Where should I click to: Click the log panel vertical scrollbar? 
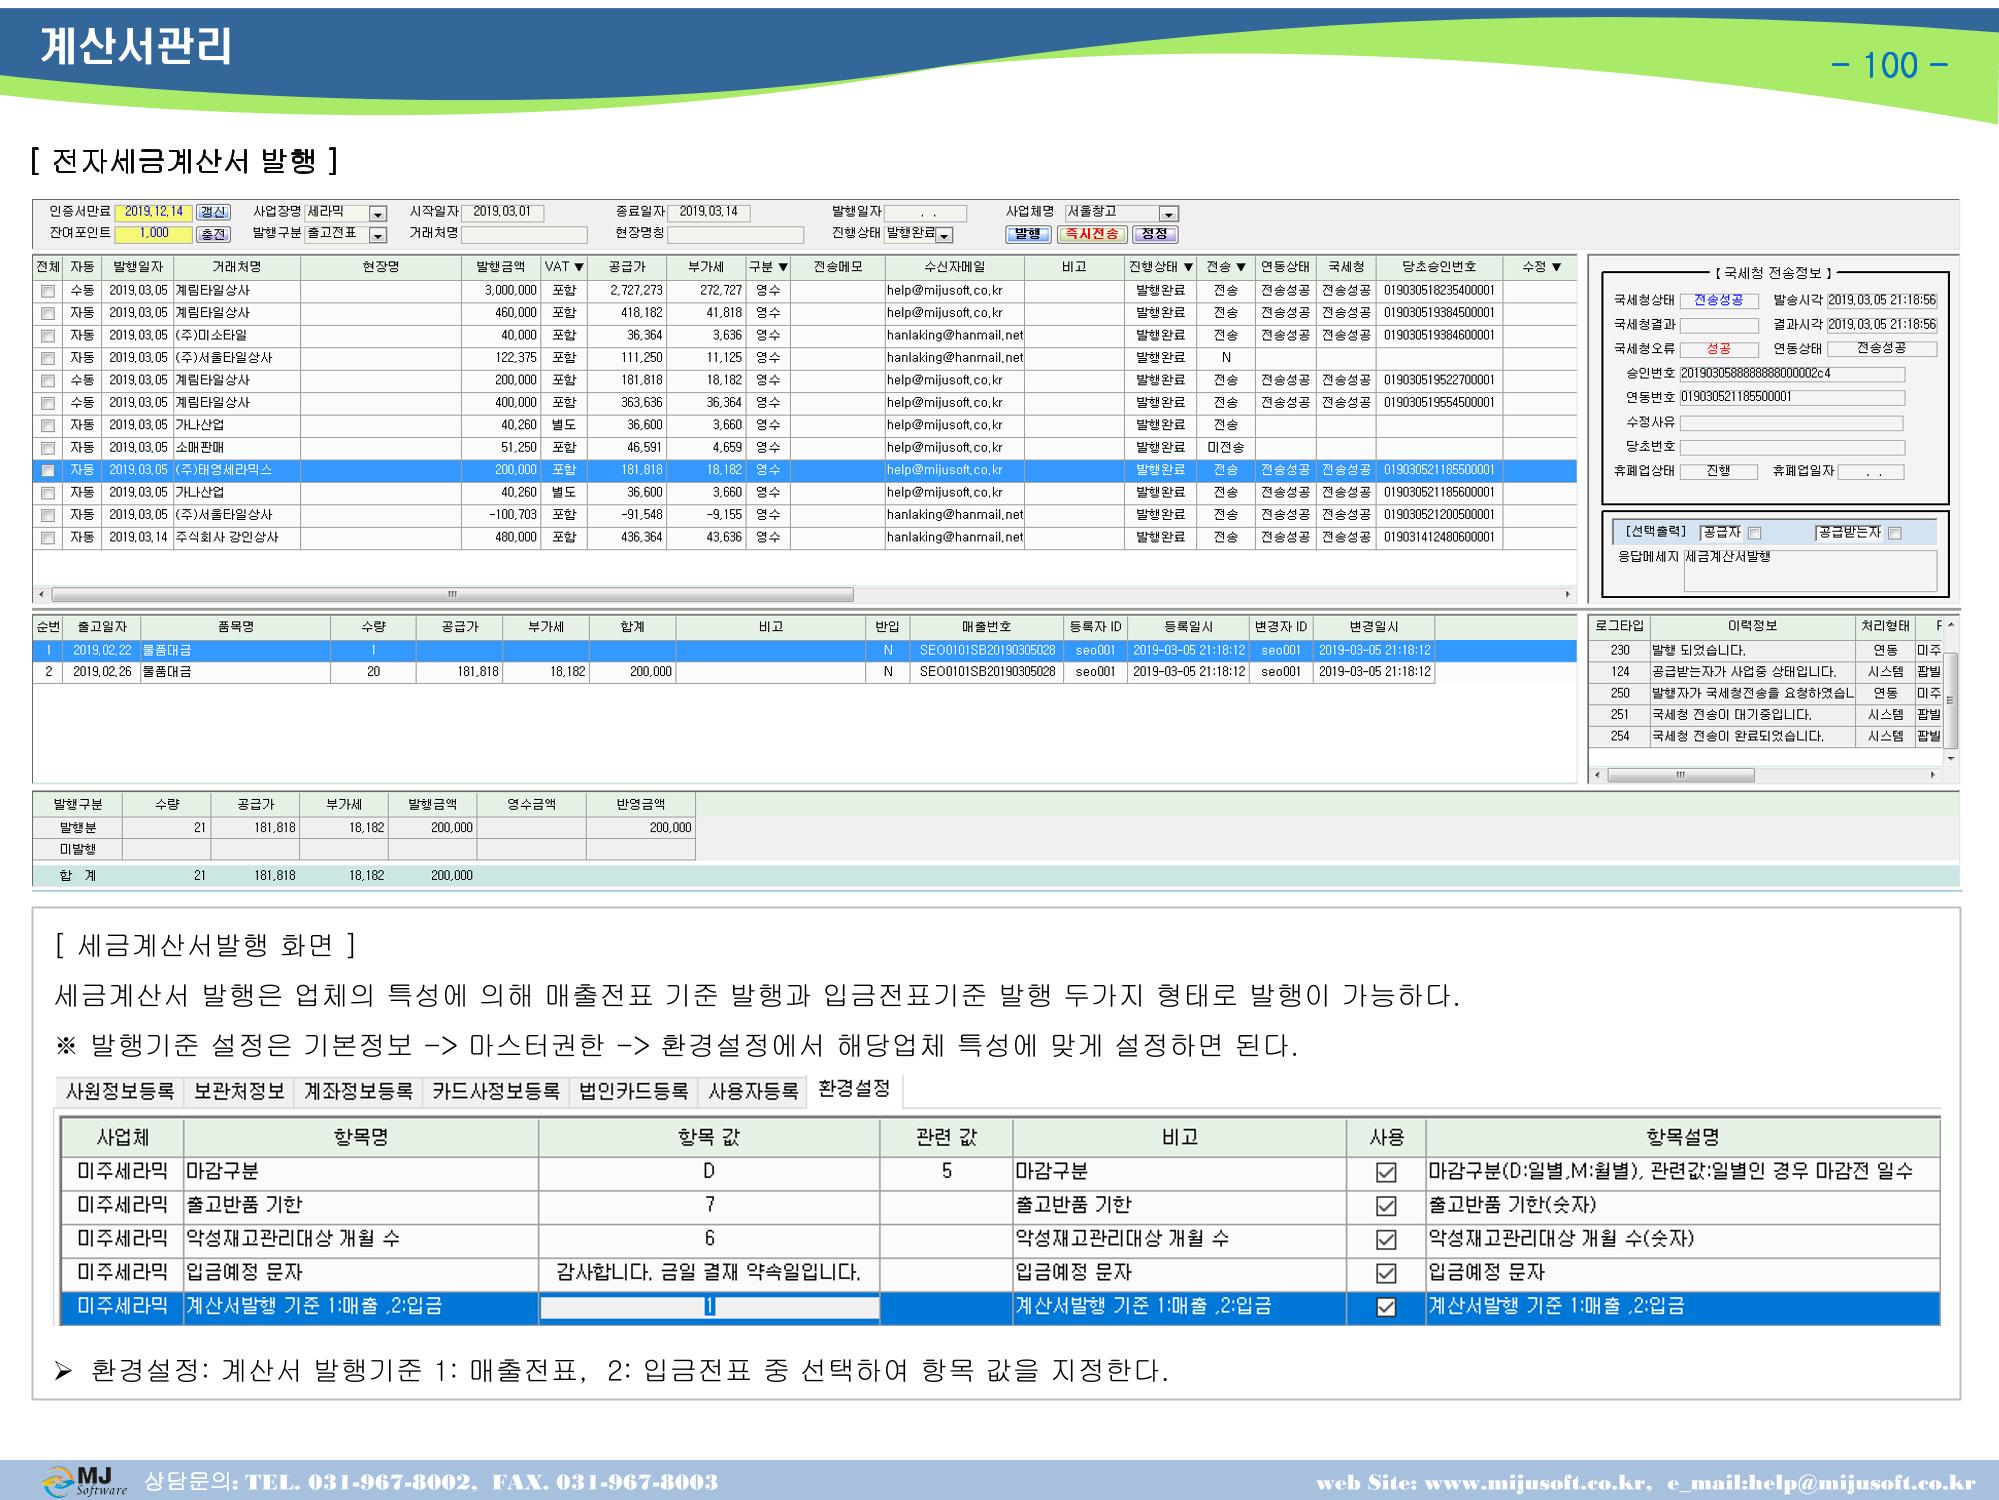pos(1951,700)
